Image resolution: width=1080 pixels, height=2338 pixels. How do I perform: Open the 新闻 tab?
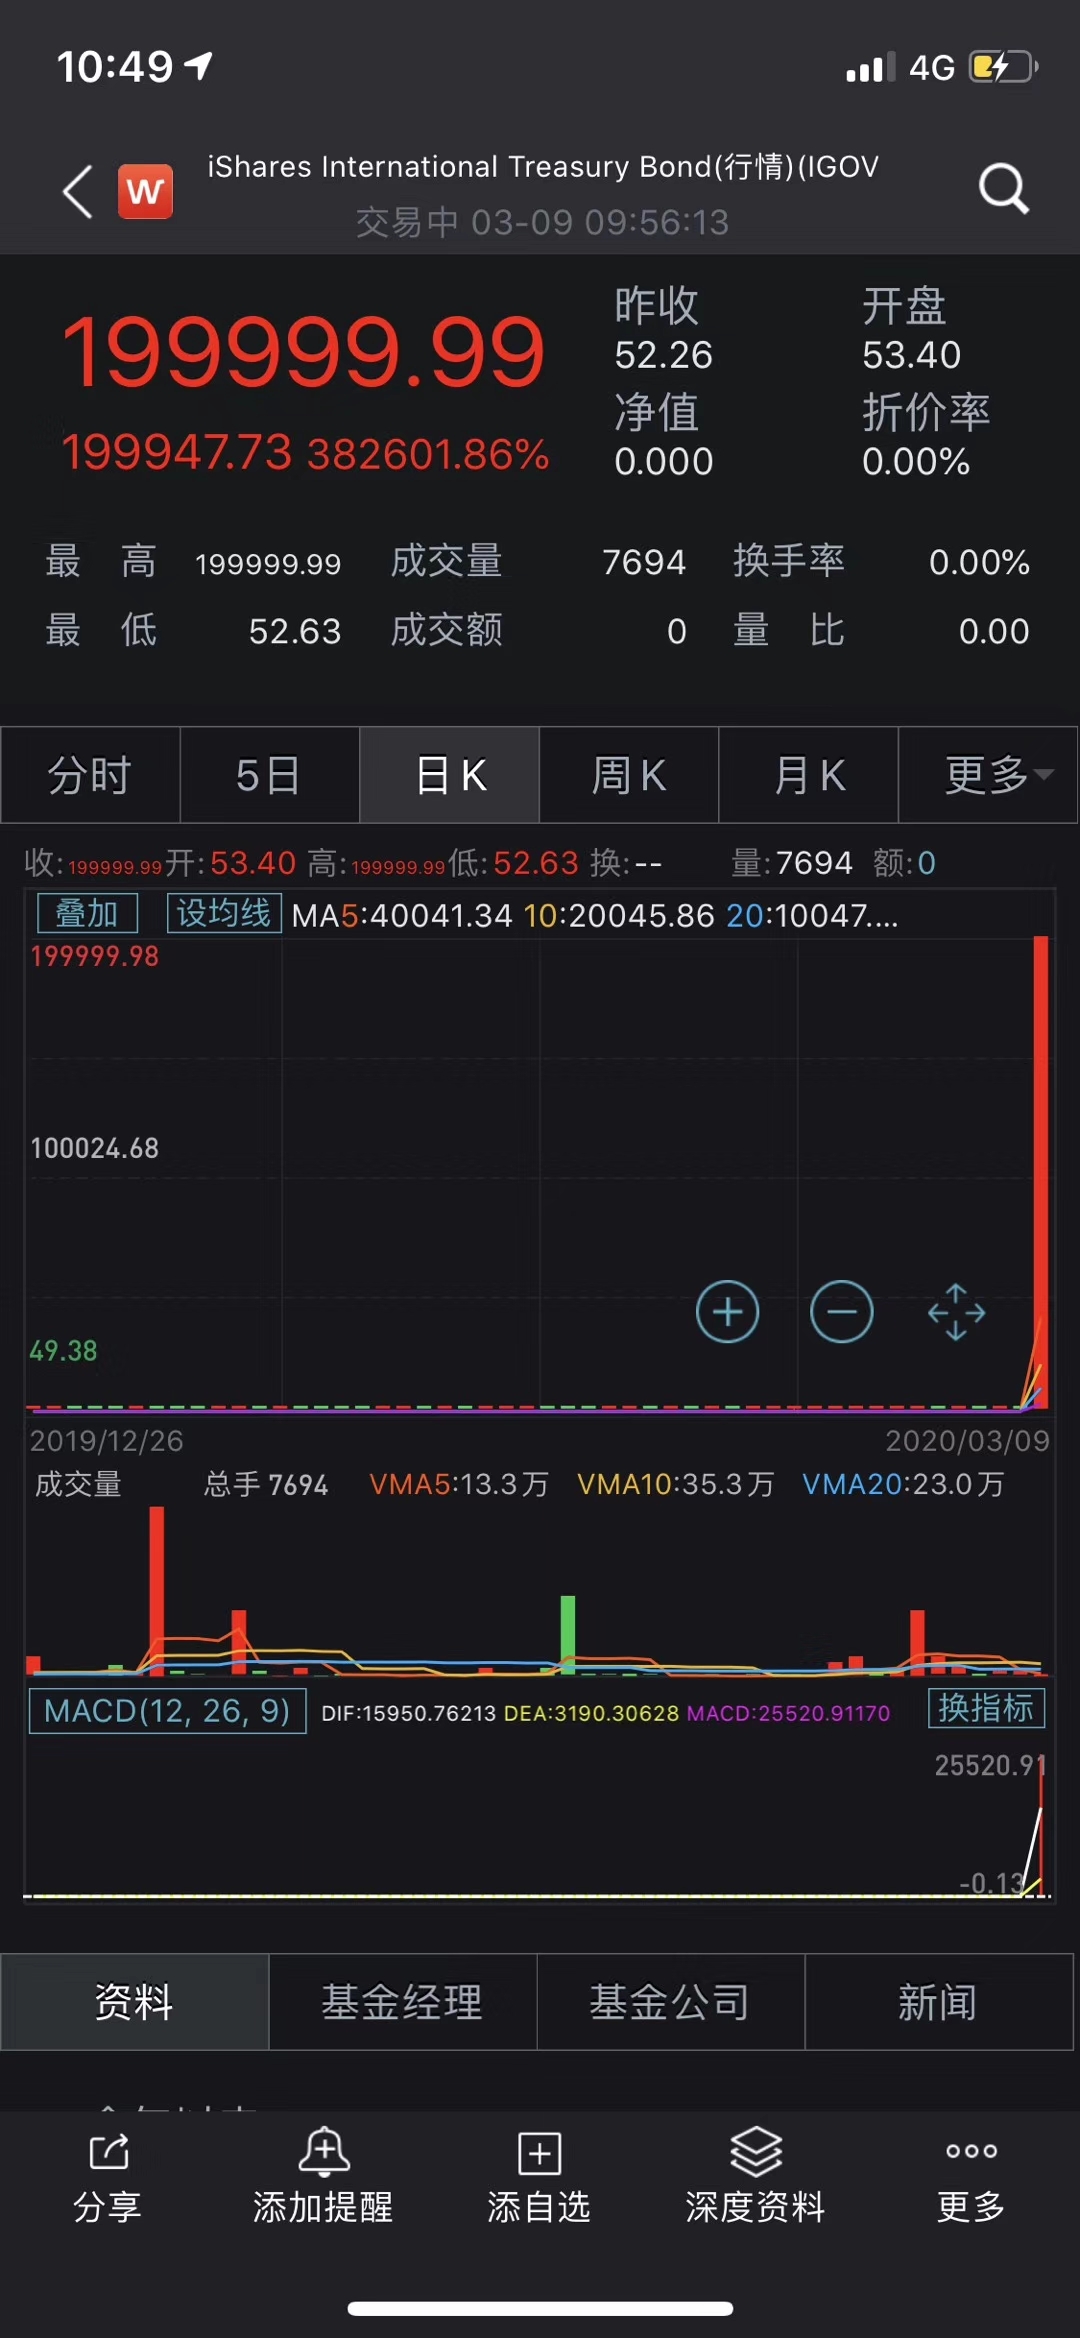point(939,2002)
